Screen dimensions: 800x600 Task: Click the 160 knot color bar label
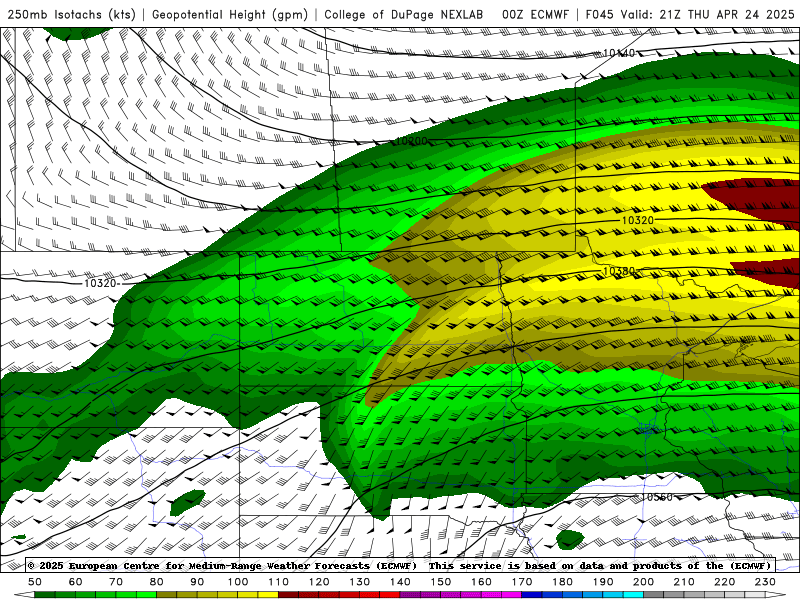pos(481,582)
